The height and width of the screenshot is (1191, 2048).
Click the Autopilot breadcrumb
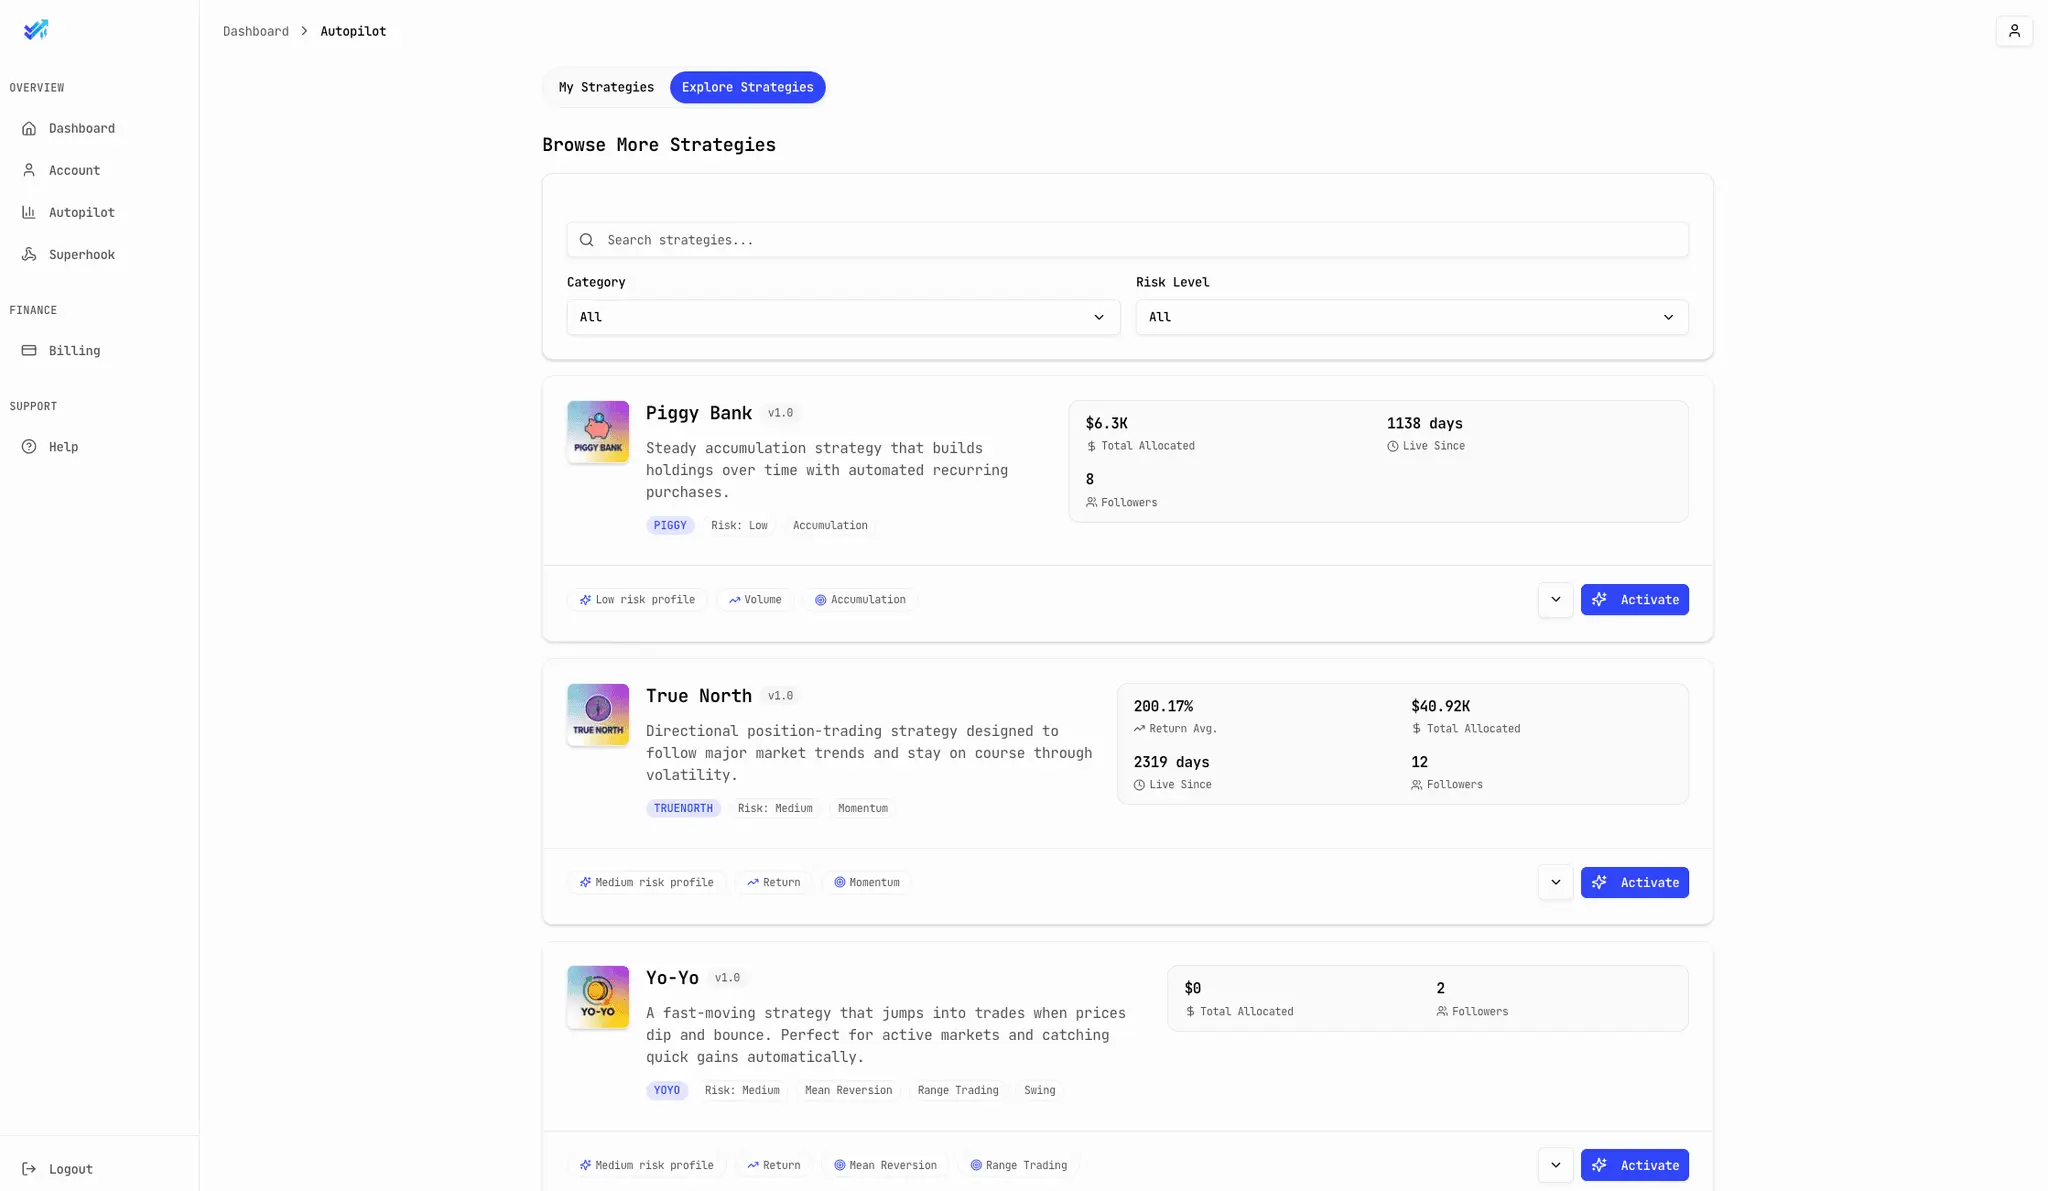(x=353, y=31)
